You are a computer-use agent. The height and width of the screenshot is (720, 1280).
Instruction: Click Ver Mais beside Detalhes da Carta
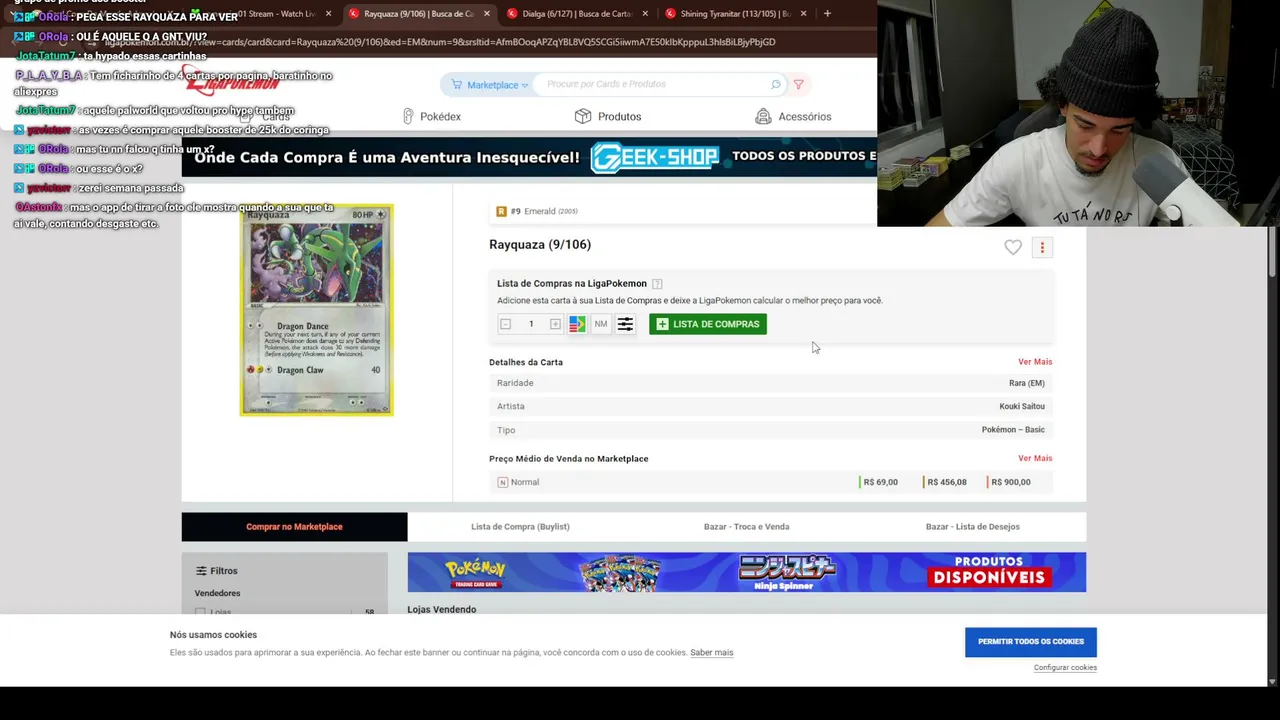pyautogui.click(x=1035, y=362)
